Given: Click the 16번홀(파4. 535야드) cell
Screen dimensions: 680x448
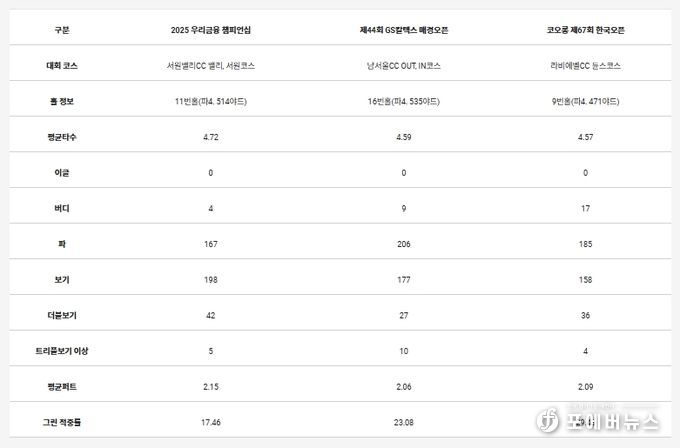Looking at the screenshot, I should pyautogui.click(x=404, y=101).
